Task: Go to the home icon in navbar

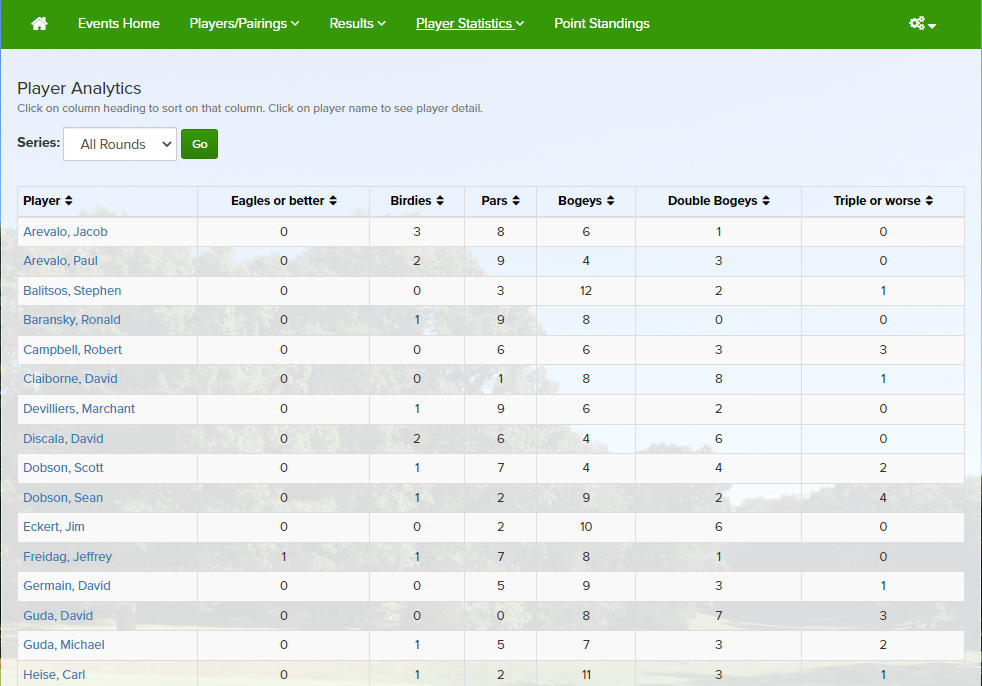Action: (39, 23)
